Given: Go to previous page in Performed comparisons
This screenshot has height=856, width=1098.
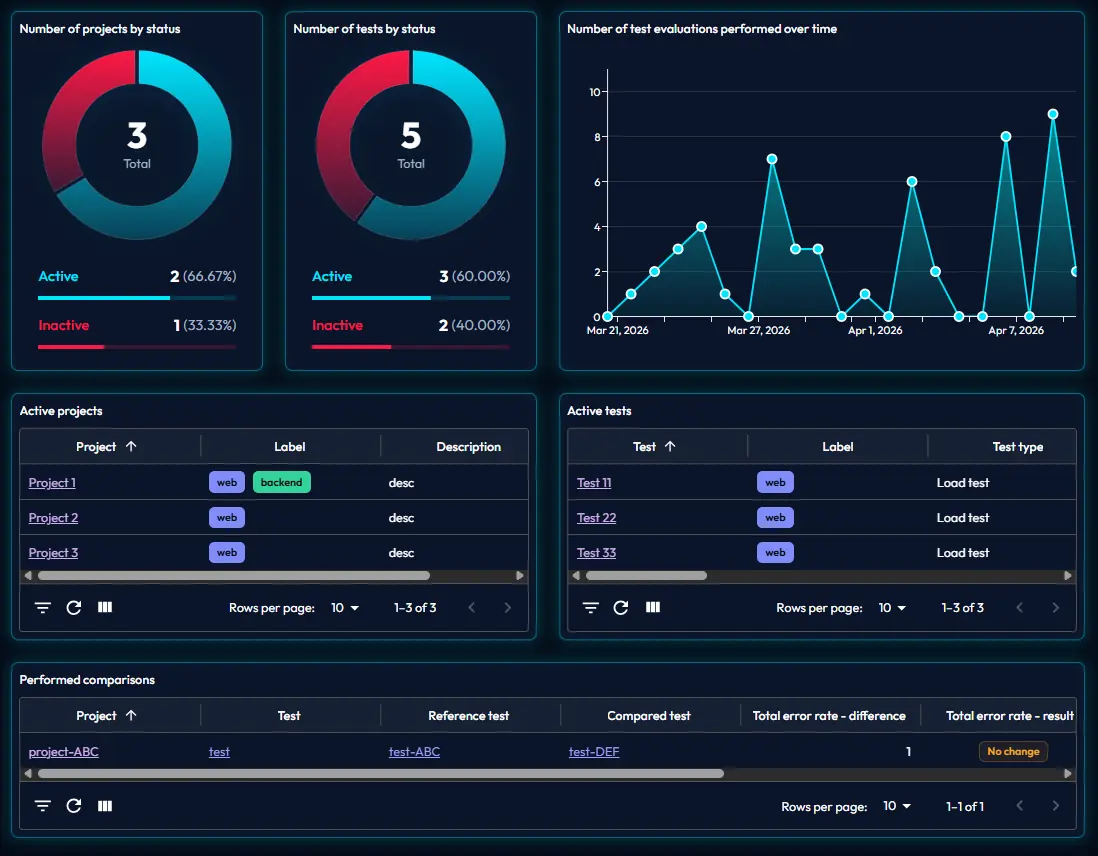Looking at the screenshot, I should (x=1020, y=806).
